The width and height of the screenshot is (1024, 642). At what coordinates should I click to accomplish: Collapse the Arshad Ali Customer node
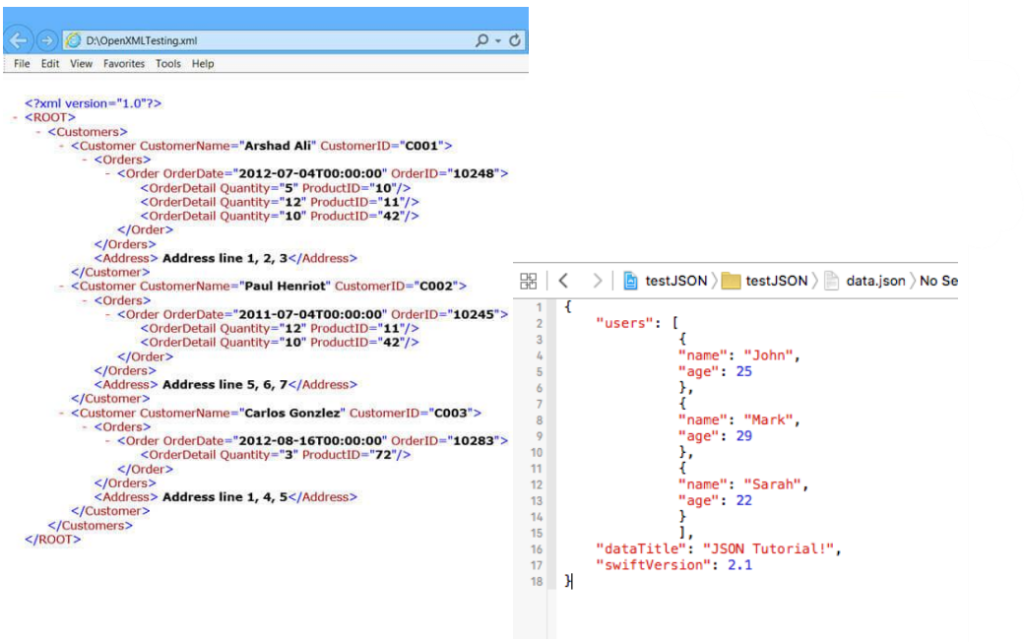(62, 146)
